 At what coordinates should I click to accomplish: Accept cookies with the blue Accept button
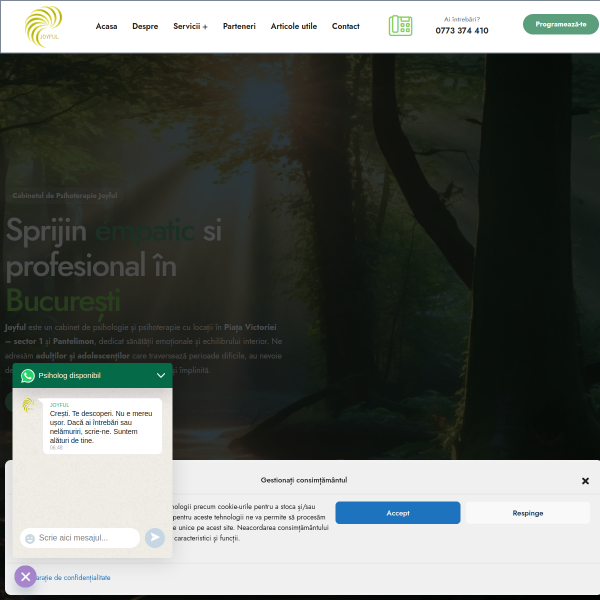tap(398, 513)
